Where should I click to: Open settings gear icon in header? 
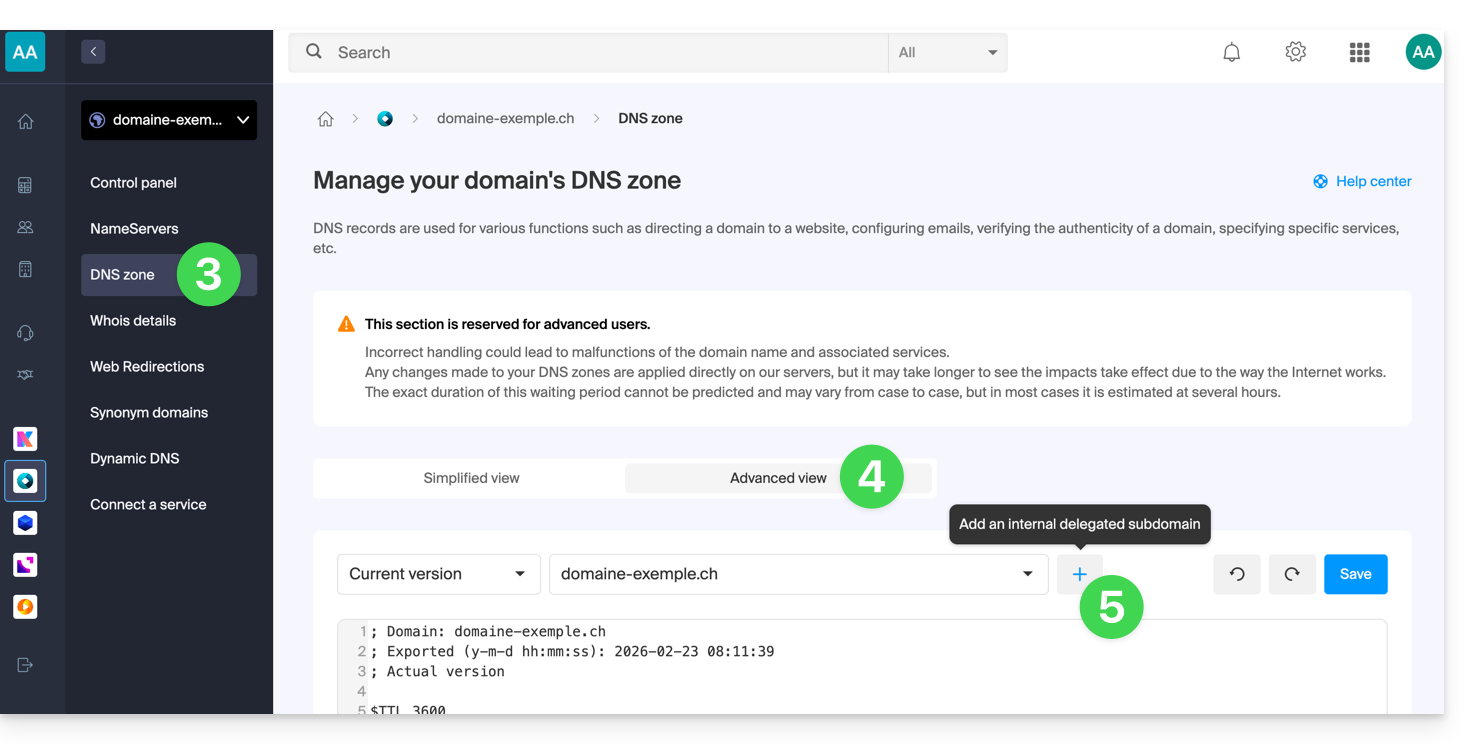pyautogui.click(x=1295, y=52)
